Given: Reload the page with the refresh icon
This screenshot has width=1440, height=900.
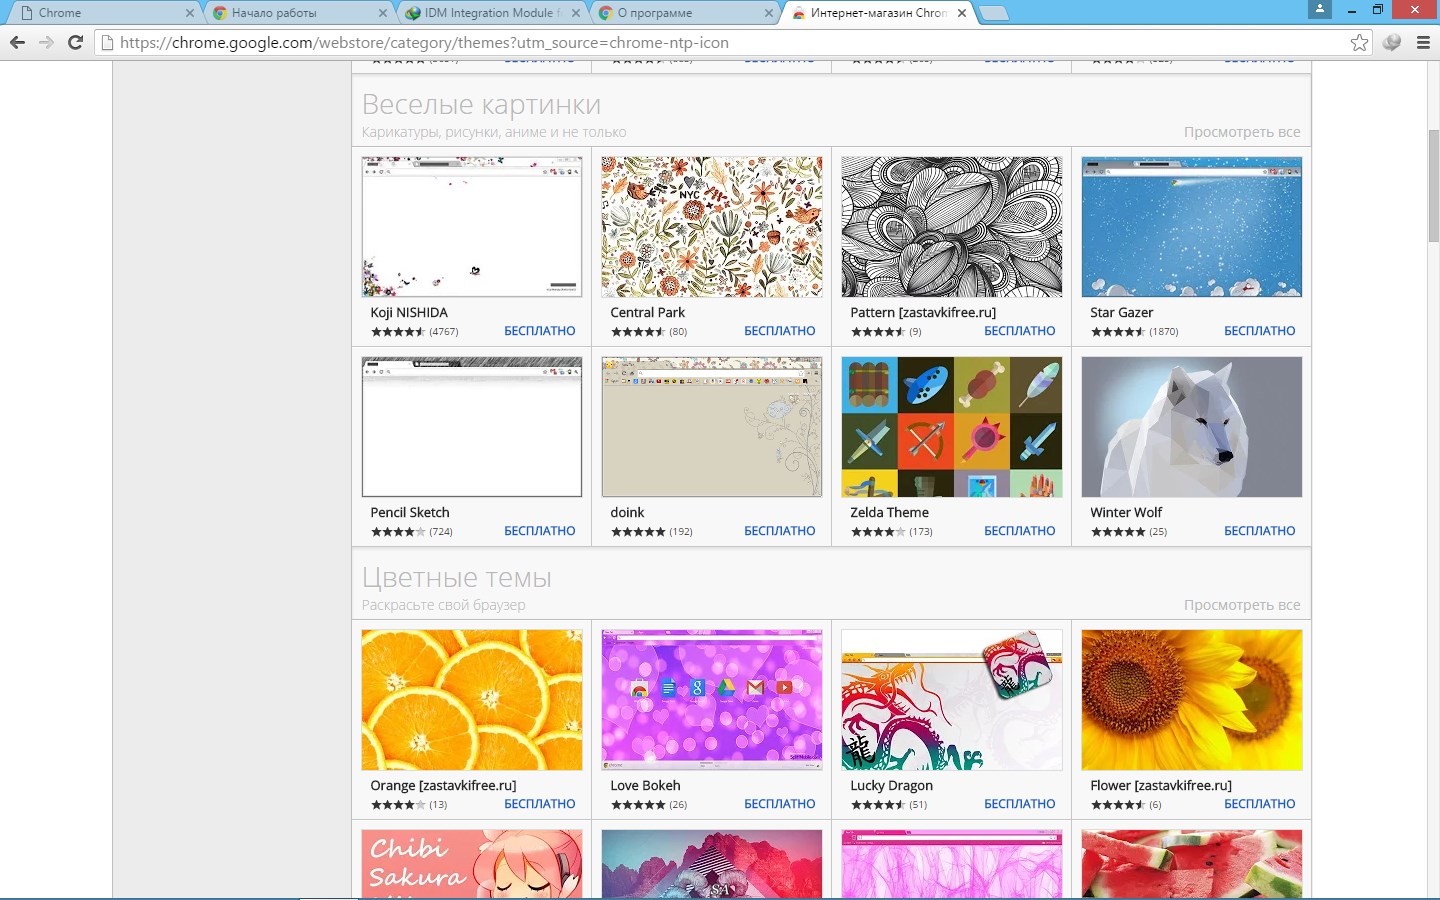Looking at the screenshot, I should pyautogui.click(x=75, y=42).
